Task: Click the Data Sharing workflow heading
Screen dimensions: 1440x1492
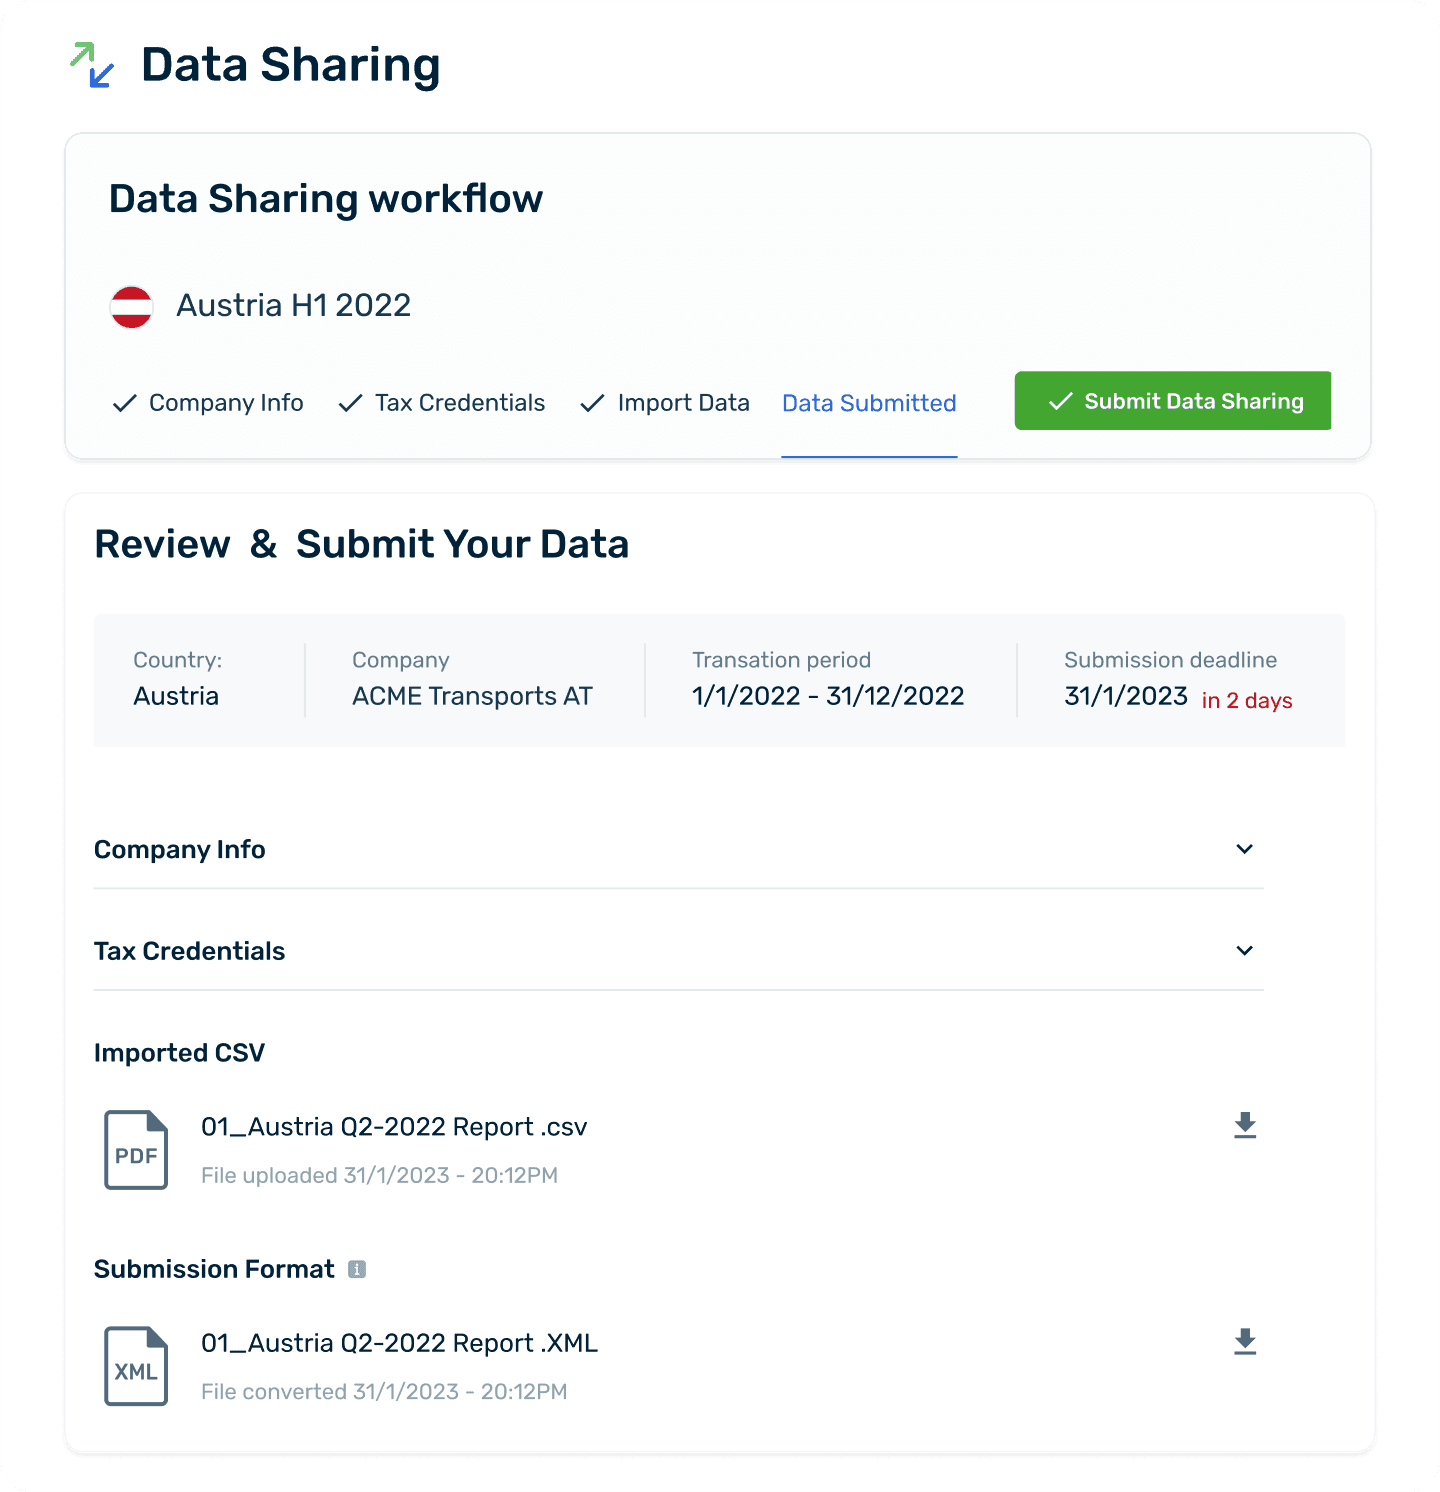Action: [326, 199]
